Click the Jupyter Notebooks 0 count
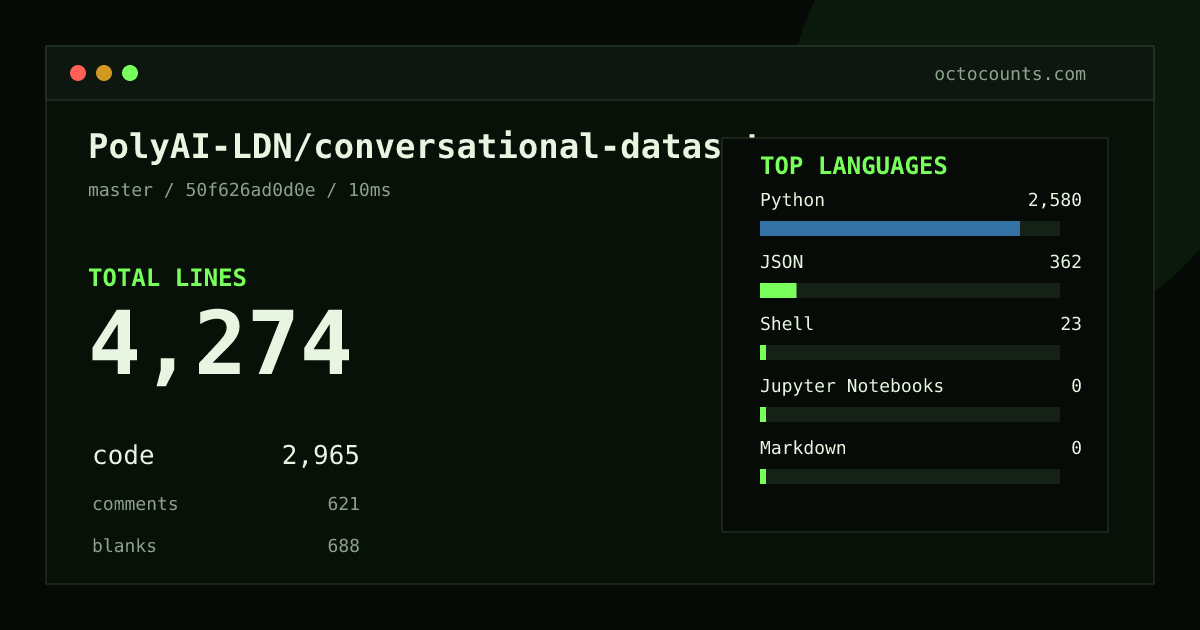 (1076, 386)
